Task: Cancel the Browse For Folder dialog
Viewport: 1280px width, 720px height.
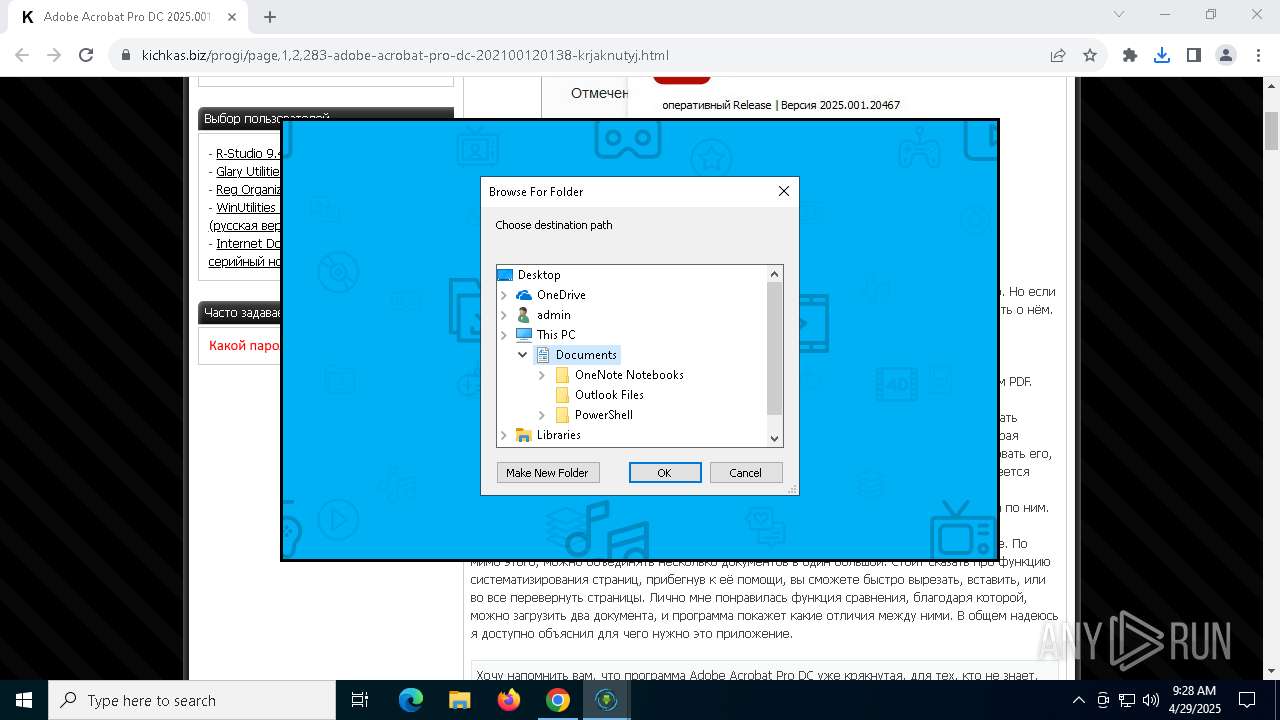Action: [745, 473]
